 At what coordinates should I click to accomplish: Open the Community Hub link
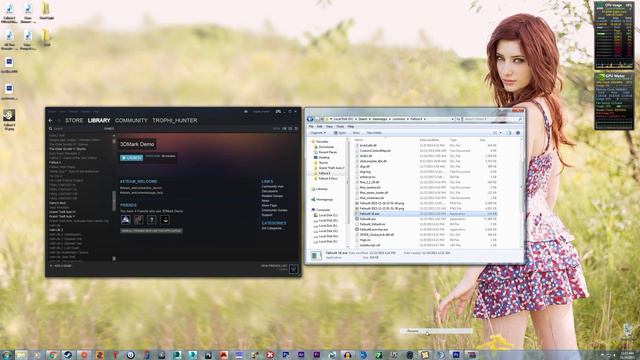point(272,187)
